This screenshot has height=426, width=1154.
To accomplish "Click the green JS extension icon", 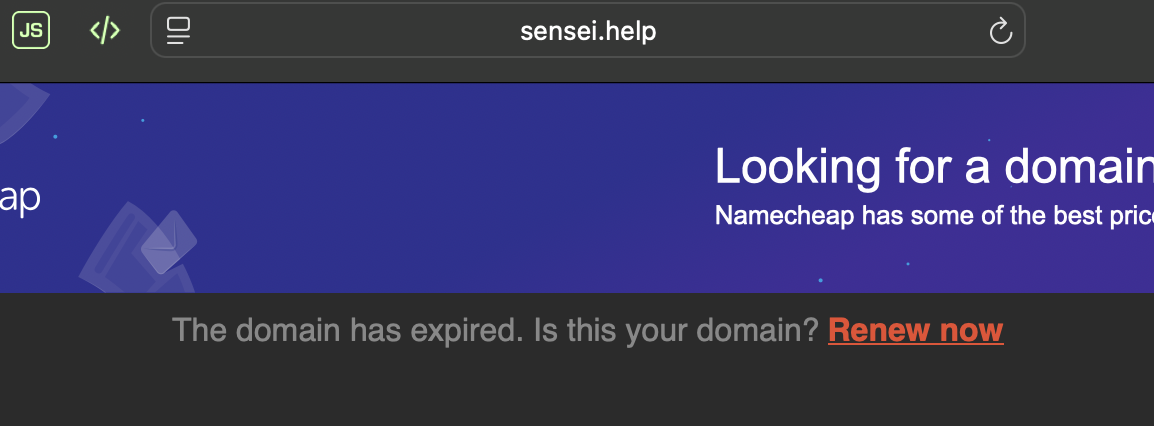I will pyautogui.click(x=30, y=31).
